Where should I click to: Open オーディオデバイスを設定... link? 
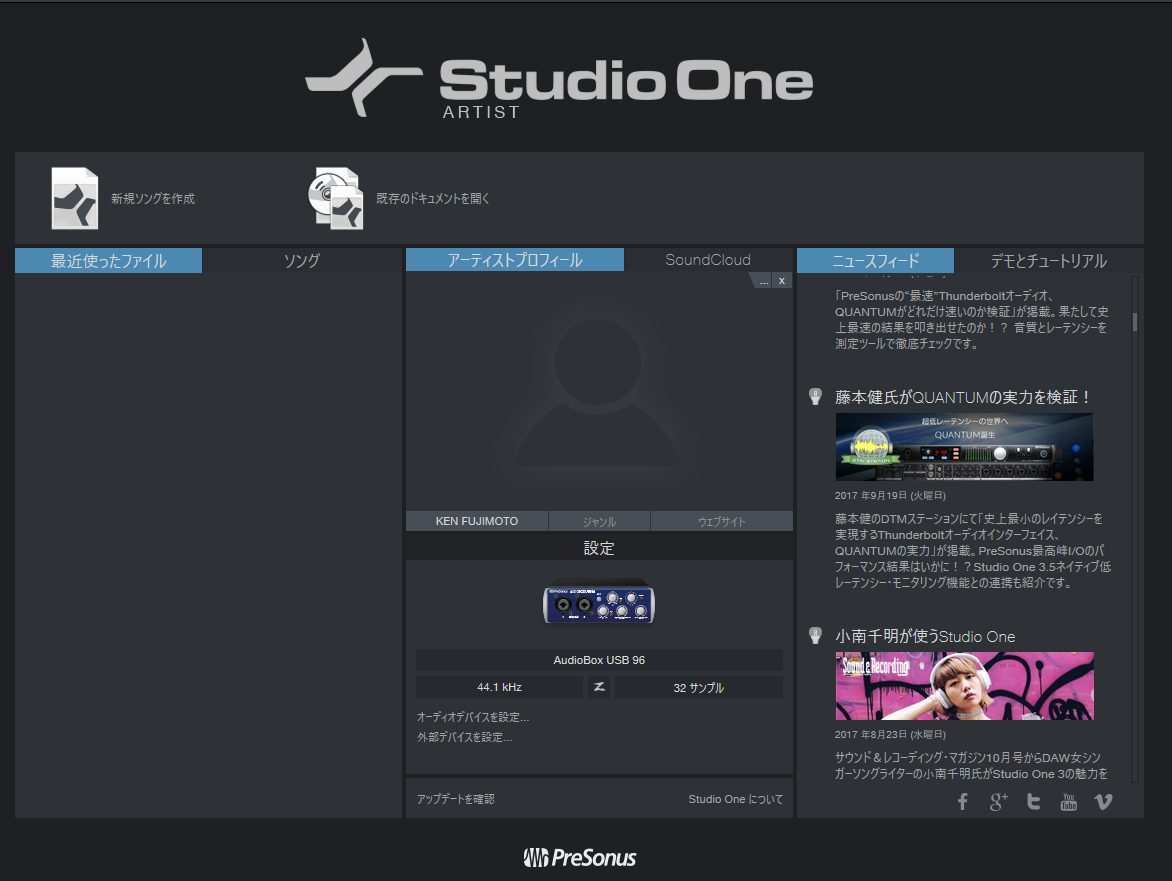click(472, 717)
